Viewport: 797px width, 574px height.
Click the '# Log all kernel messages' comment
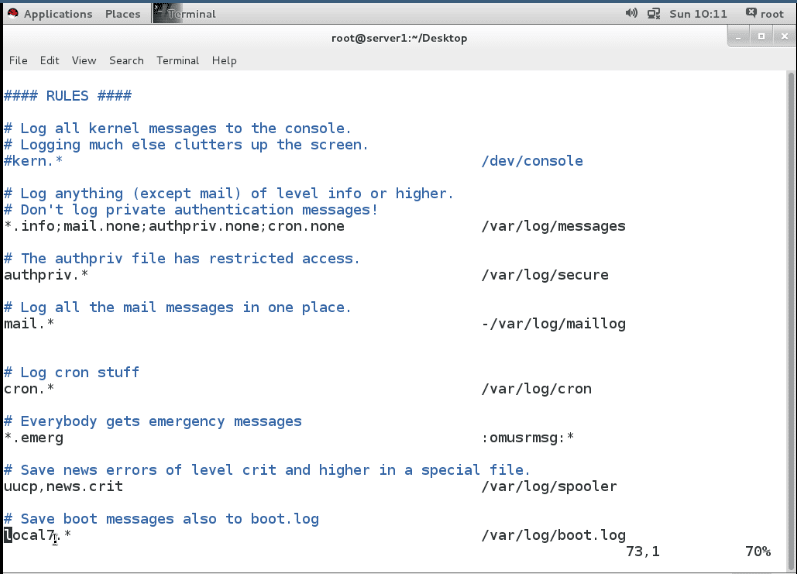pyautogui.click(x=177, y=128)
